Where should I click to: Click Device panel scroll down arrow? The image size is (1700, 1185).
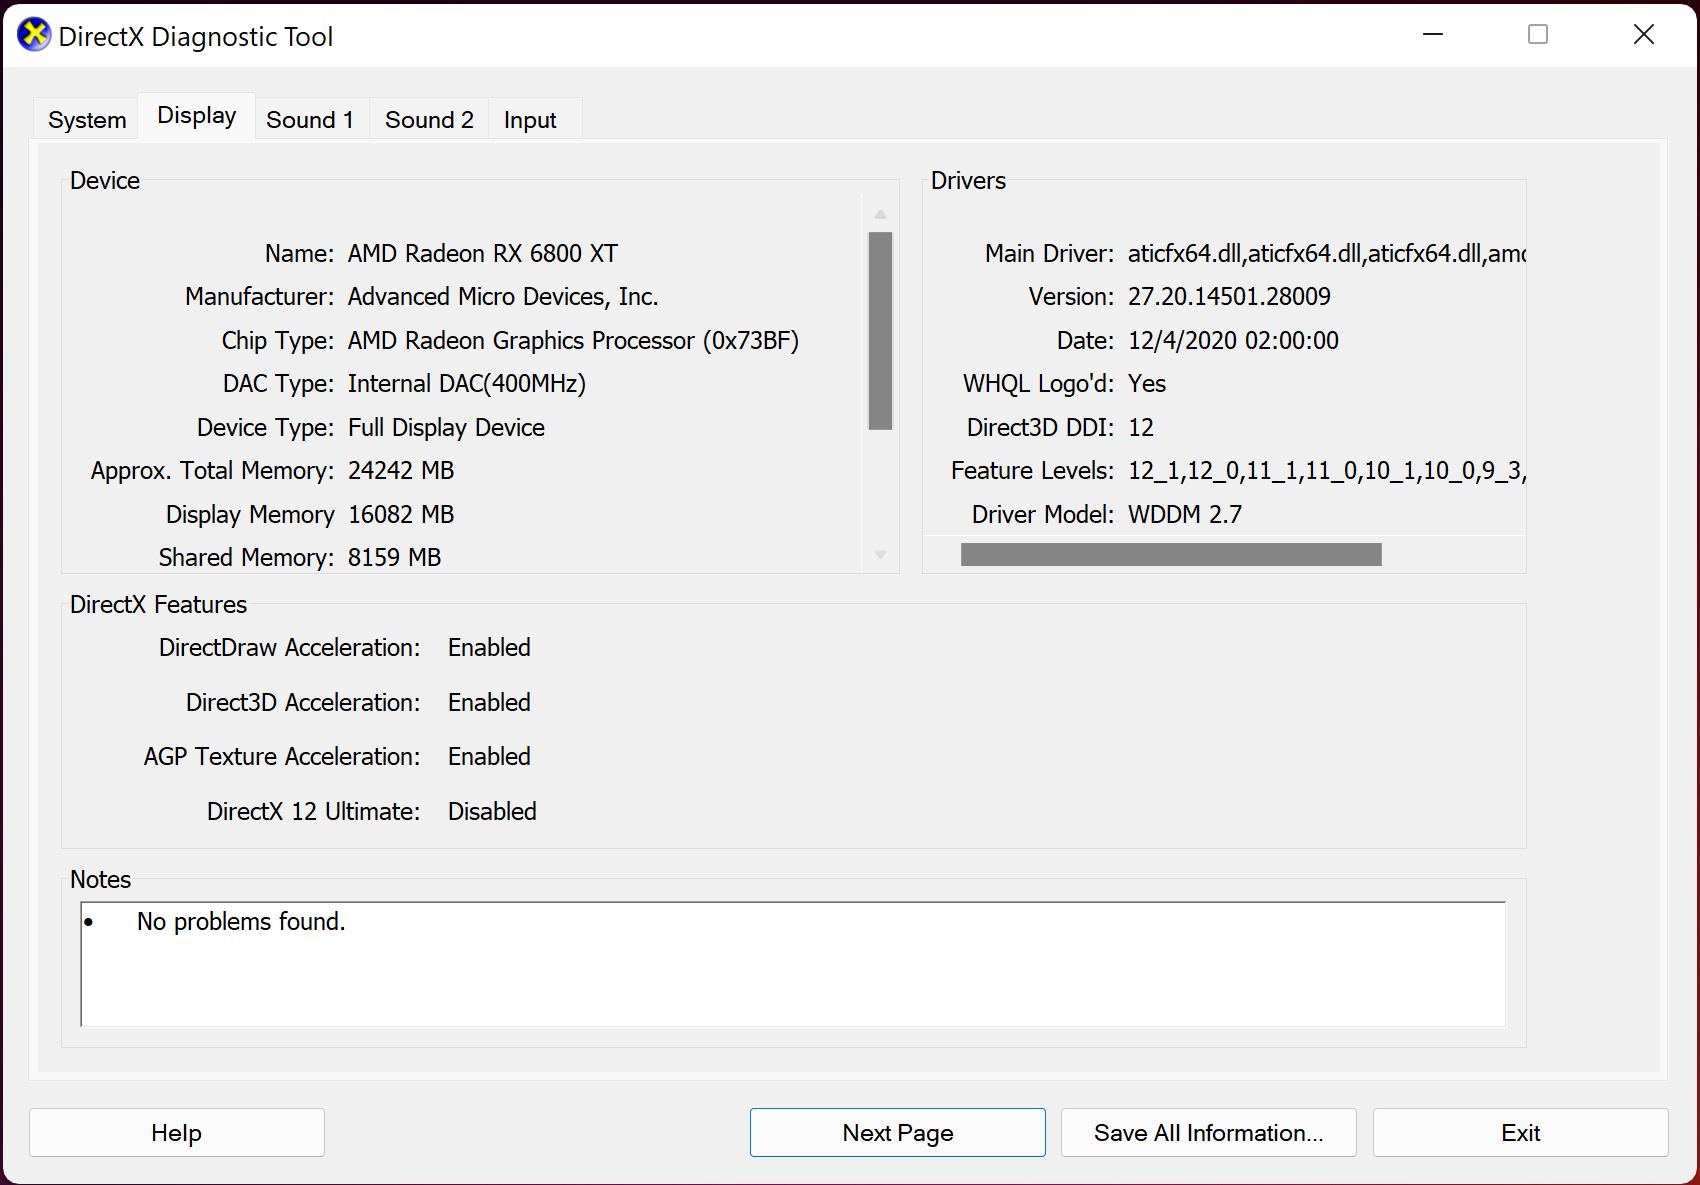click(x=880, y=554)
